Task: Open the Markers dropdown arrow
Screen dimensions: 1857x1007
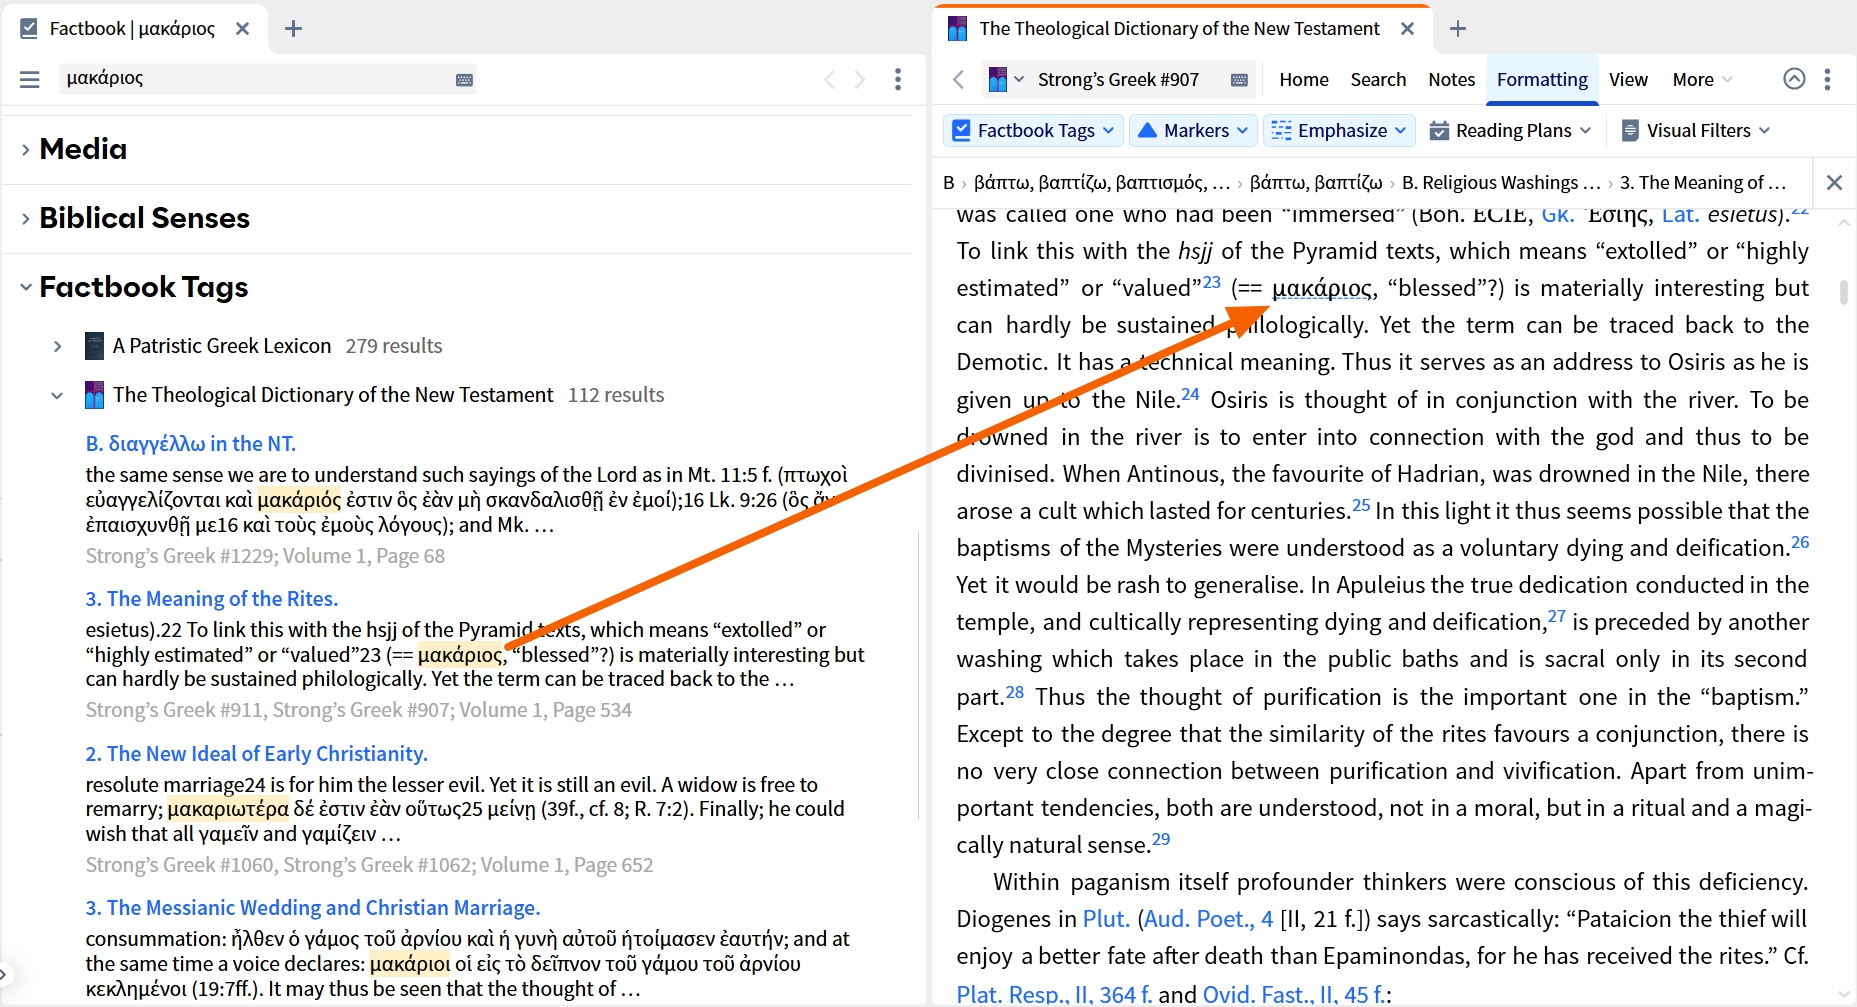Action: pos(1242,130)
